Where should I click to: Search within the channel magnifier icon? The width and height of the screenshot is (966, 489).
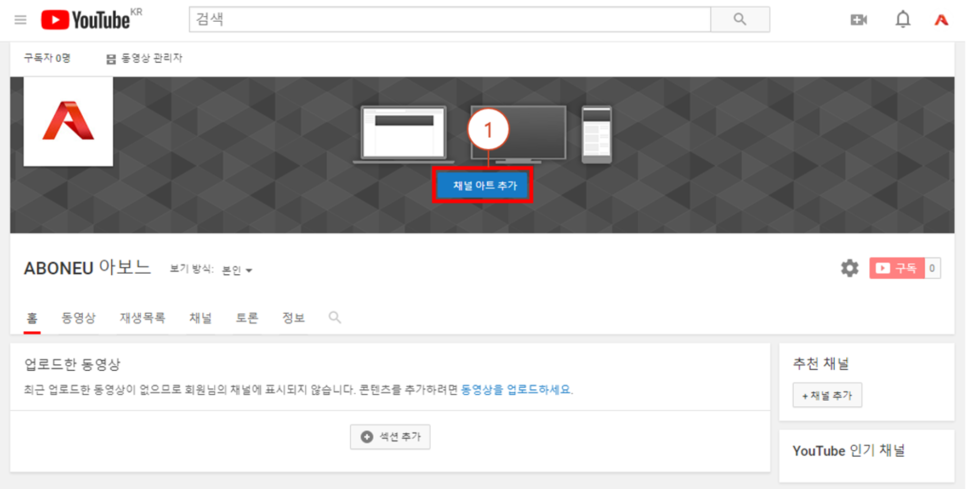[x=335, y=318]
